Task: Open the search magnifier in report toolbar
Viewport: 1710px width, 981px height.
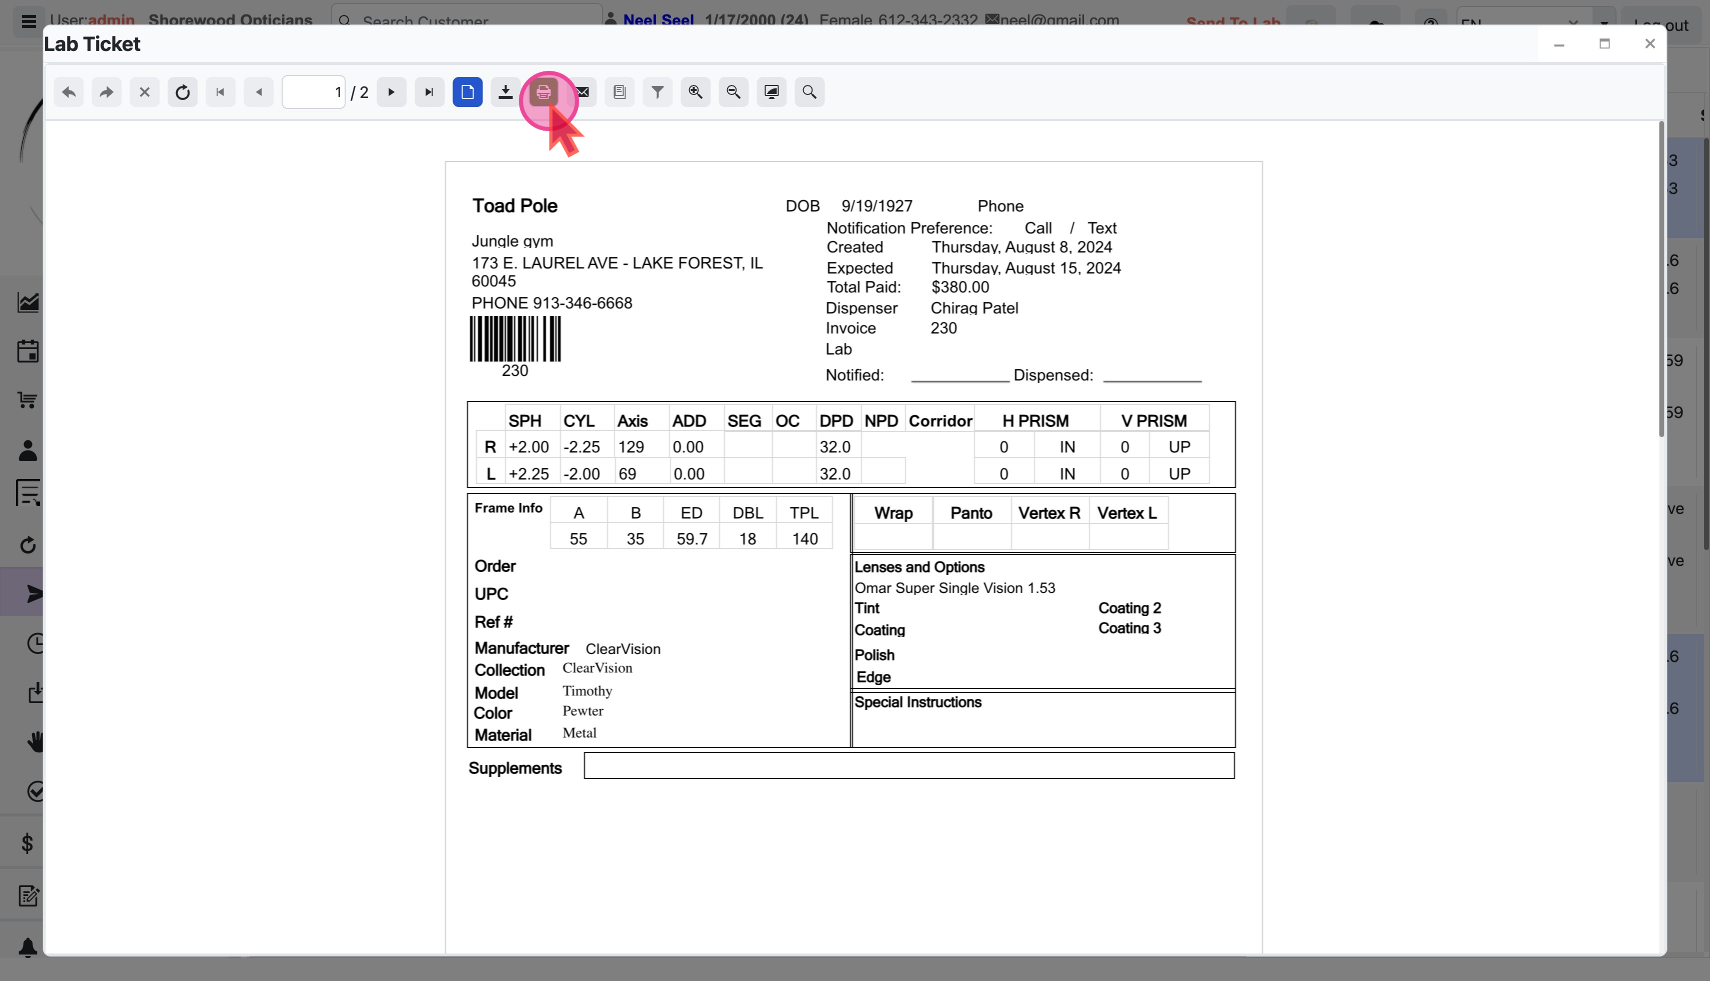Action: coord(810,92)
